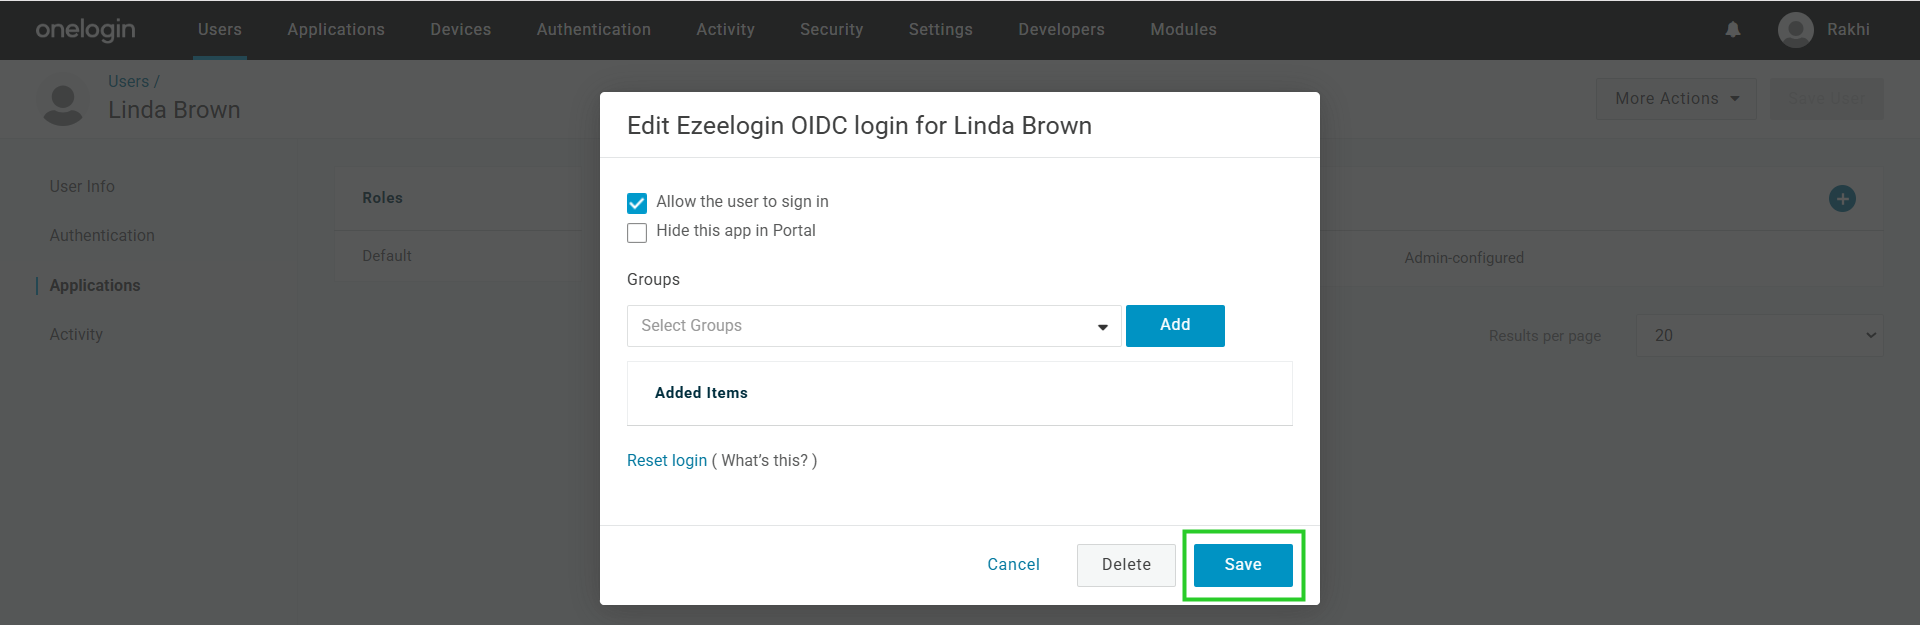Viewport: 1920px width, 625px height.
Task: Click the Reset login link
Action: (667, 461)
